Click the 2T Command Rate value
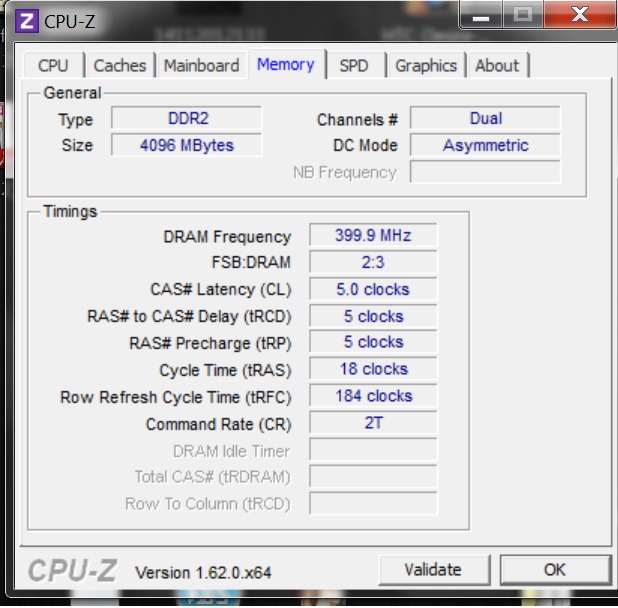 pyautogui.click(x=373, y=422)
